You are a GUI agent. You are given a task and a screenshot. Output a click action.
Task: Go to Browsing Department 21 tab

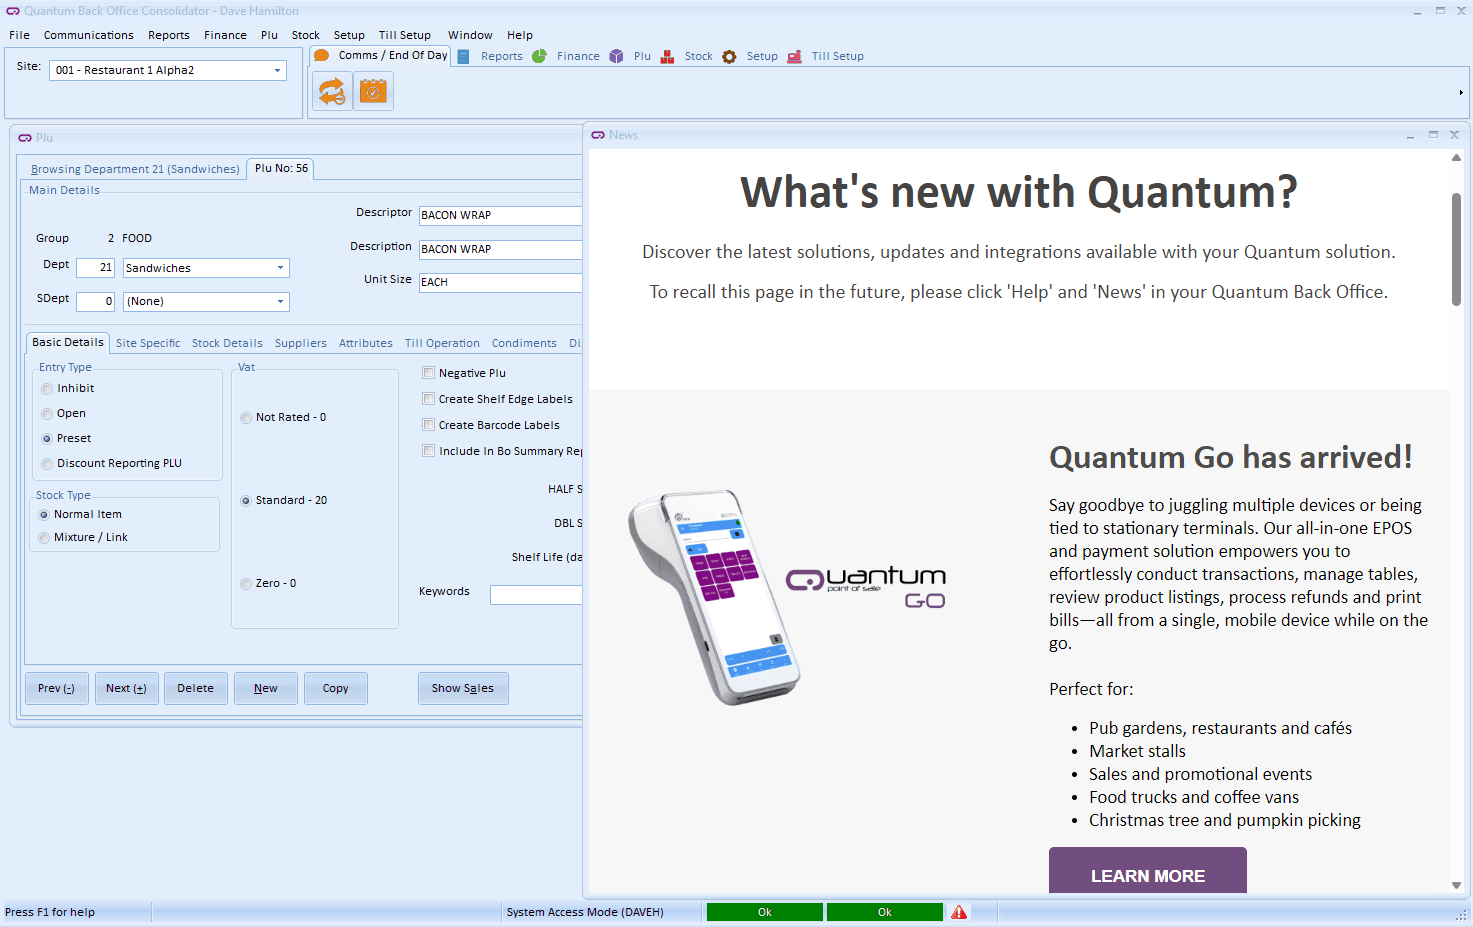pyautogui.click(x=135, y=169)
